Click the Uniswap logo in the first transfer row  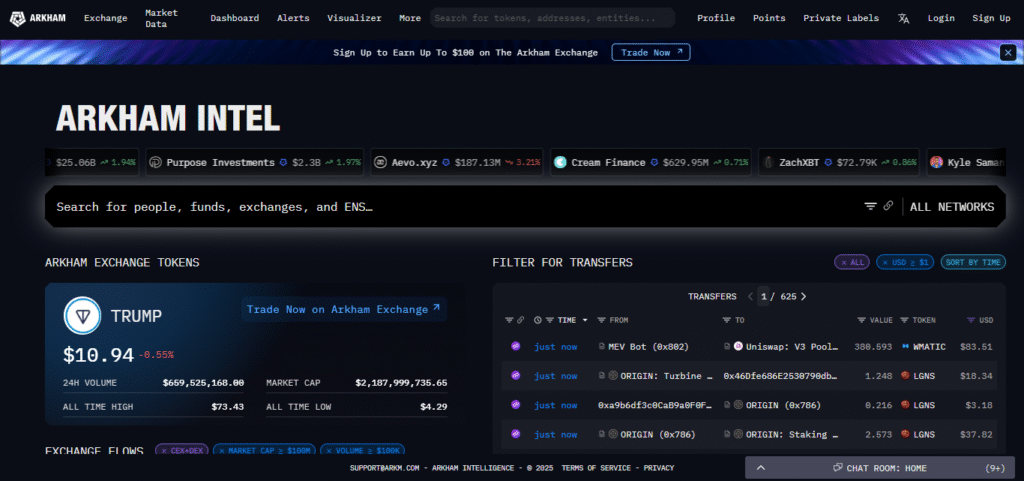coord(739,347)
